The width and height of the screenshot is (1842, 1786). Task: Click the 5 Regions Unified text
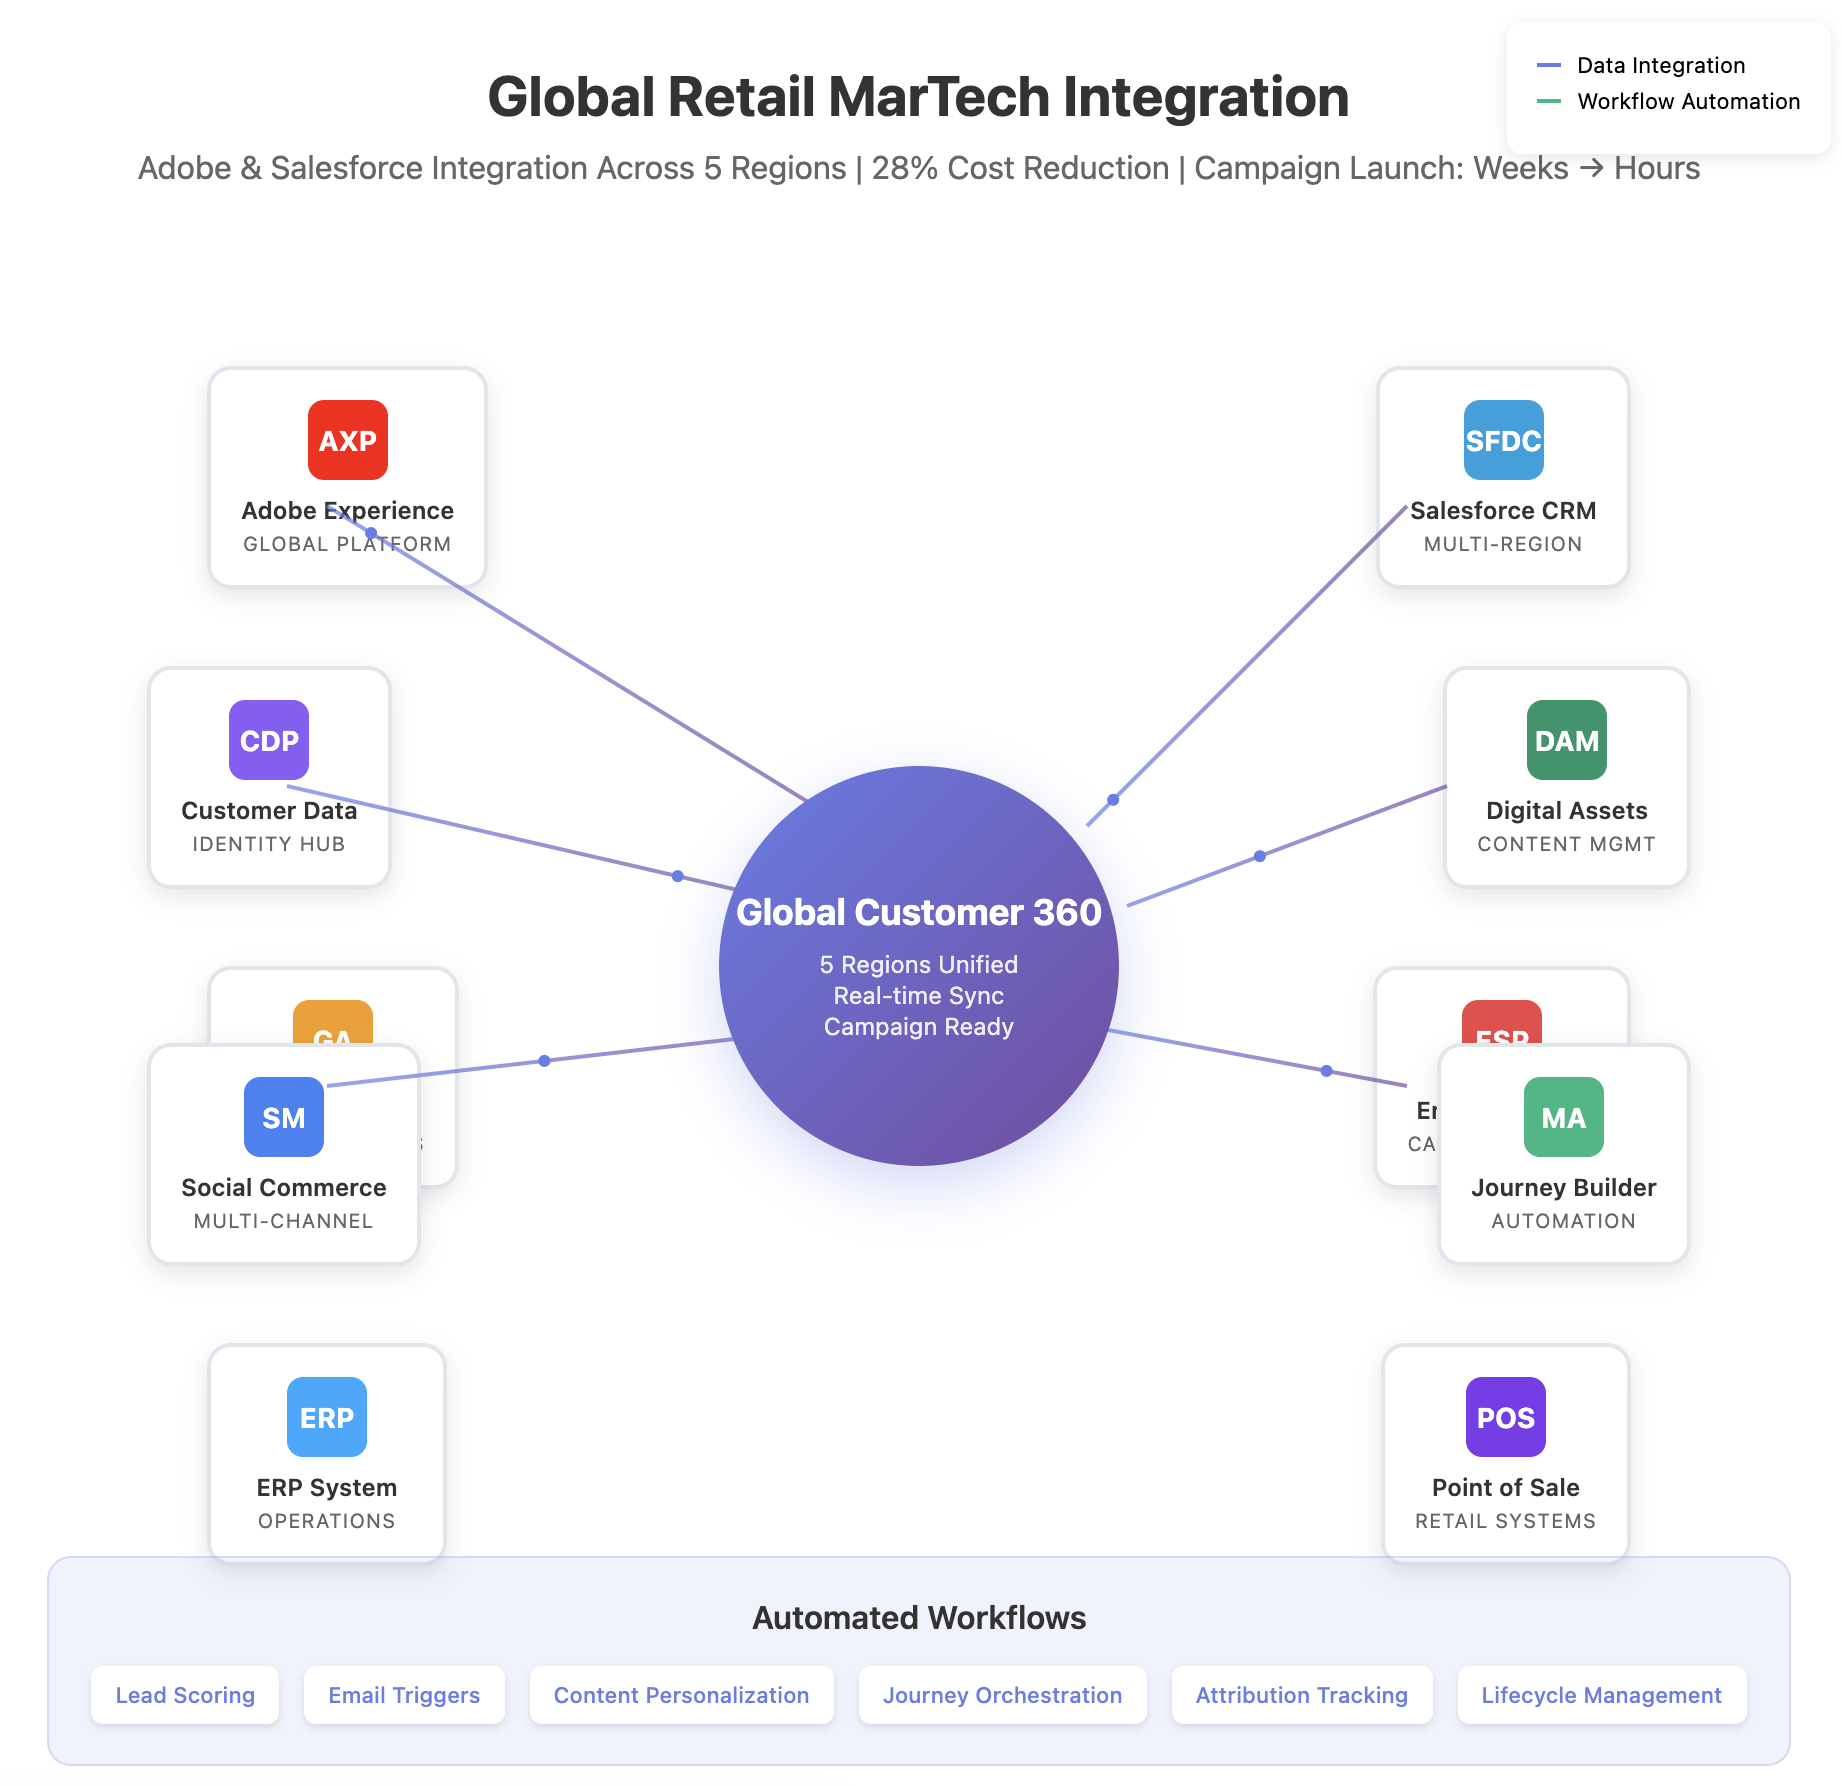pos(919,964)
